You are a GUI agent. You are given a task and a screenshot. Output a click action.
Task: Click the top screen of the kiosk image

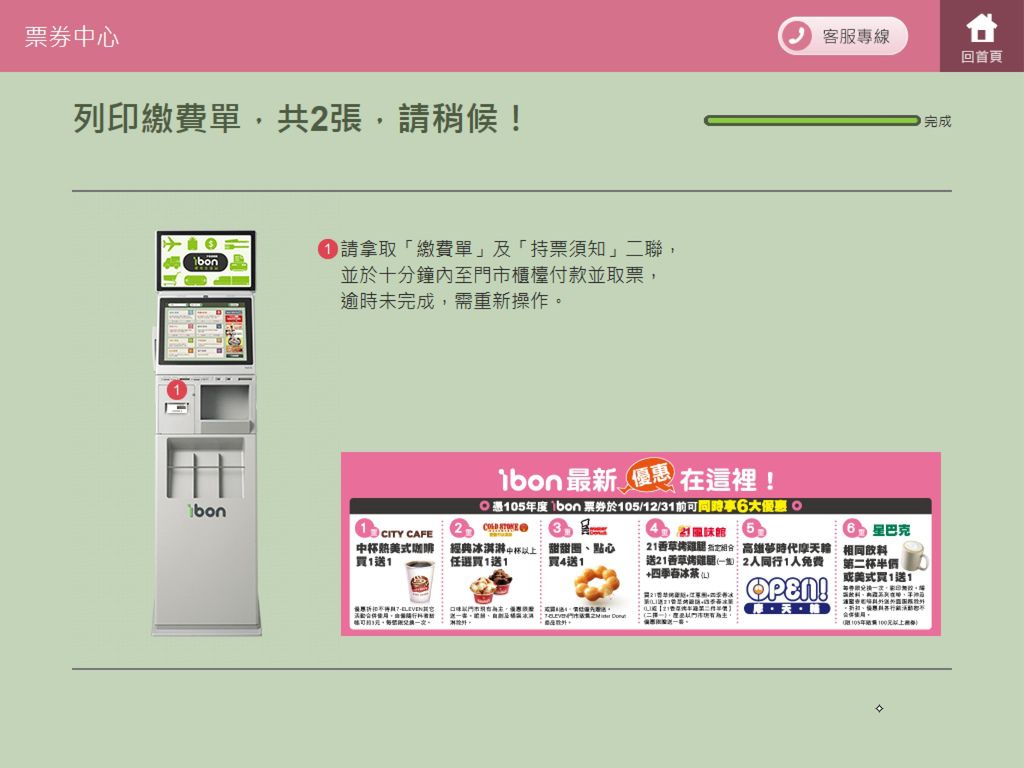point(206,261)
